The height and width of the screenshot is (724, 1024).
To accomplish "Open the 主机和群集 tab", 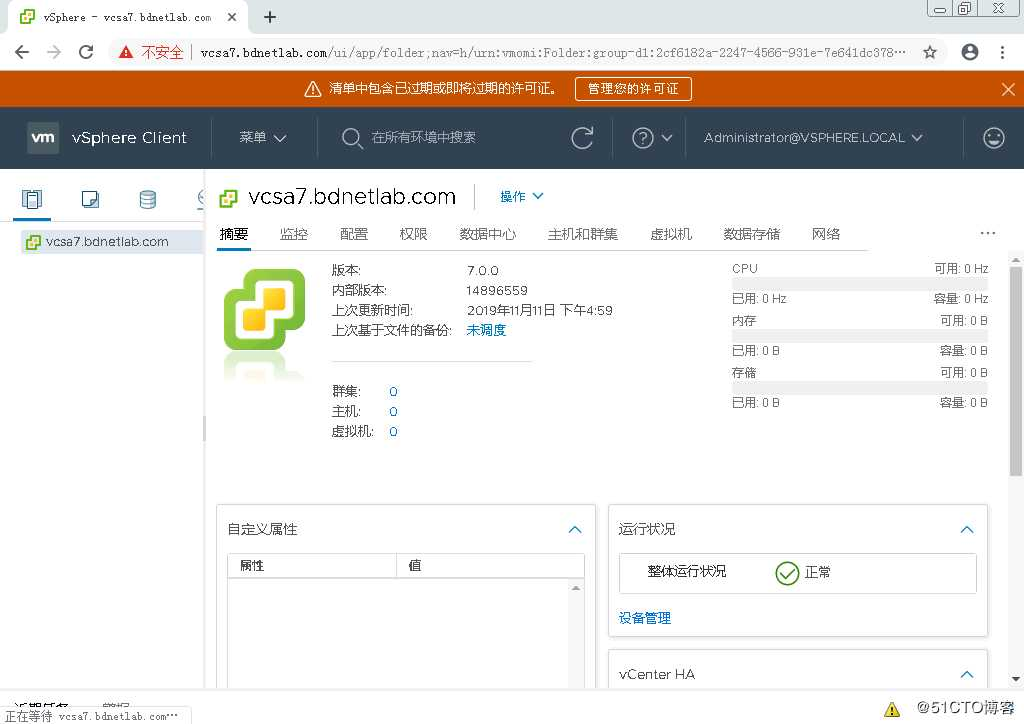I will (x=583, y=234).
